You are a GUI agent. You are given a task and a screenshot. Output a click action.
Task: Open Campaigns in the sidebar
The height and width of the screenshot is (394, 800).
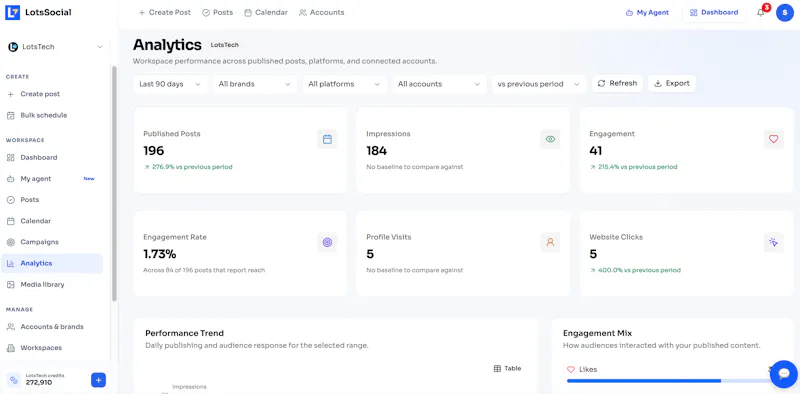click(52, 242)
